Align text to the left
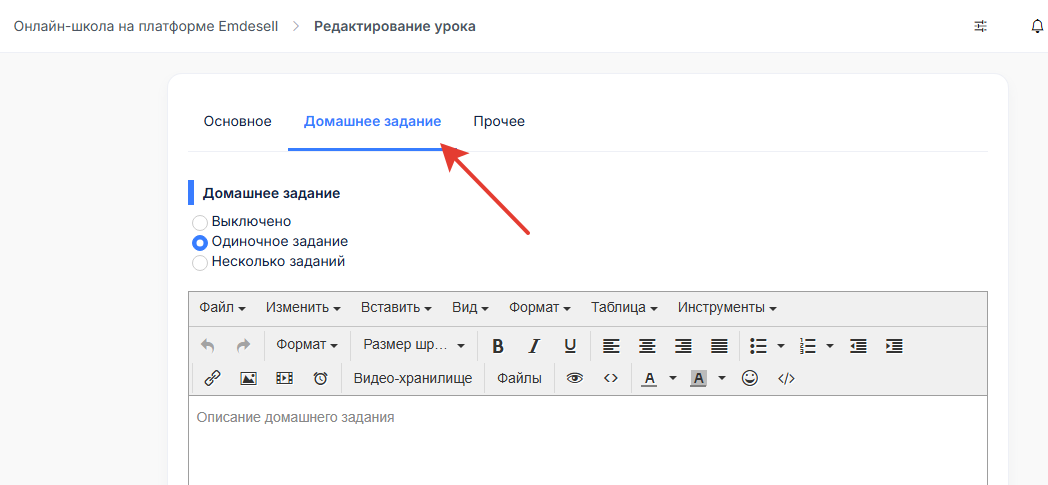The width and height of the screenshot is (1048, 485). (611, 345)
